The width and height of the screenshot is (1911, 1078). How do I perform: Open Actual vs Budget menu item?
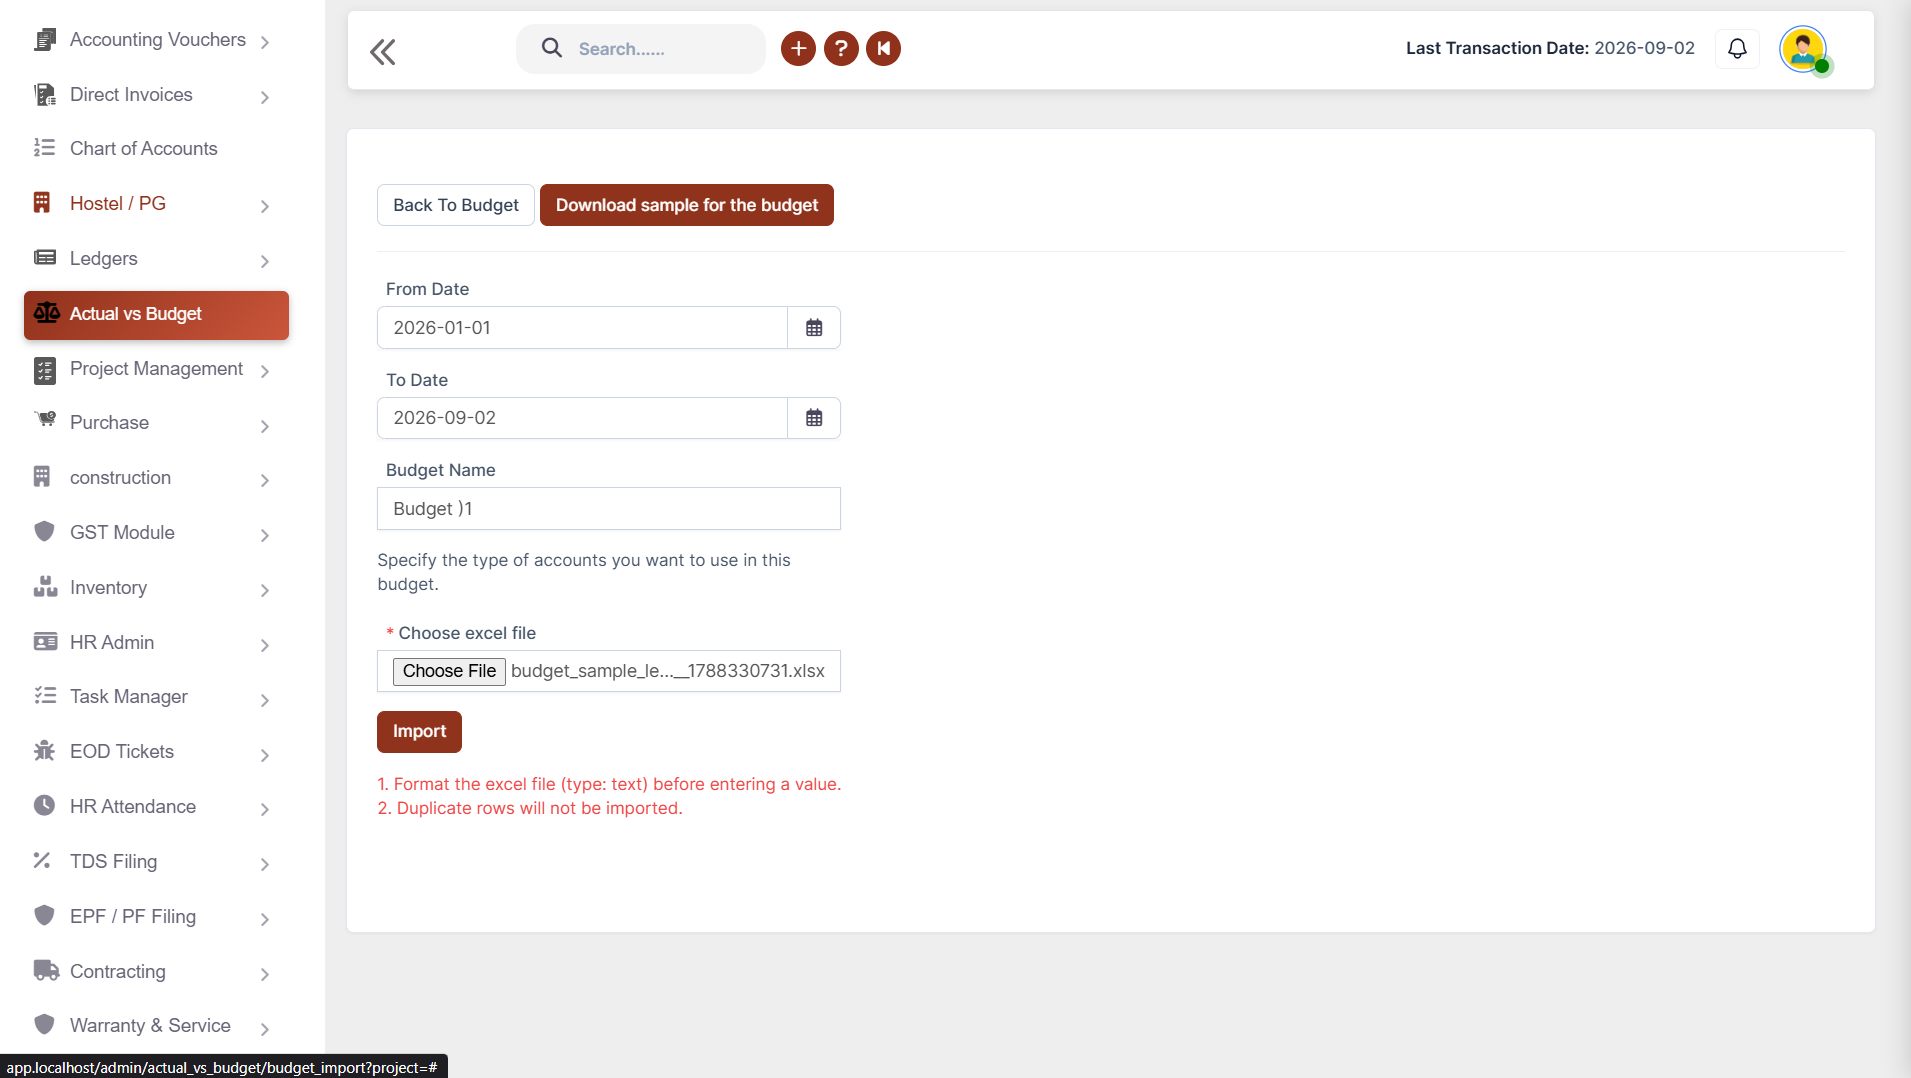tap(156, 315)
